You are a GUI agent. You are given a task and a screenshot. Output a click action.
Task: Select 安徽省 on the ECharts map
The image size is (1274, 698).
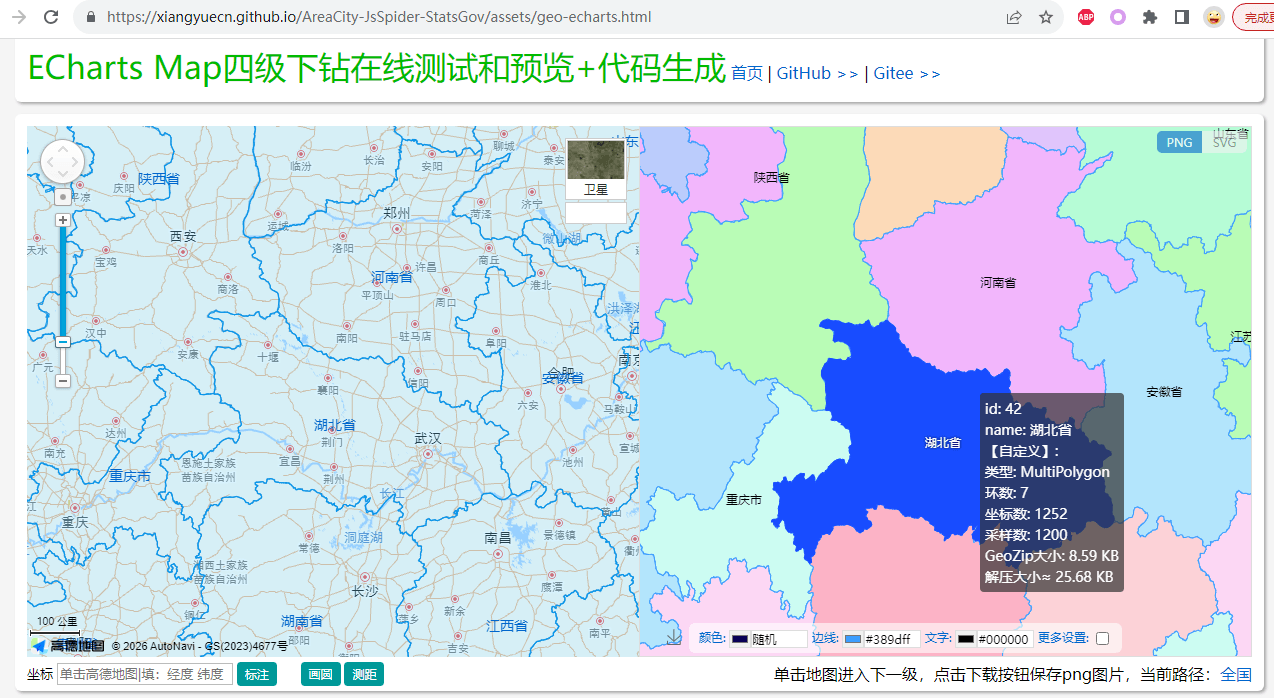1164,392
